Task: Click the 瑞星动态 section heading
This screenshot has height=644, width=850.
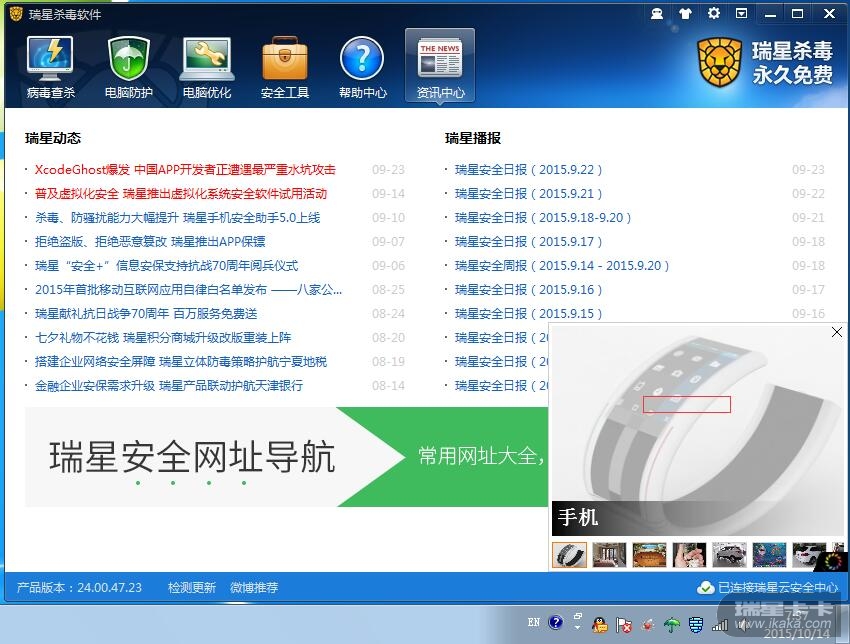Action: 53,138
